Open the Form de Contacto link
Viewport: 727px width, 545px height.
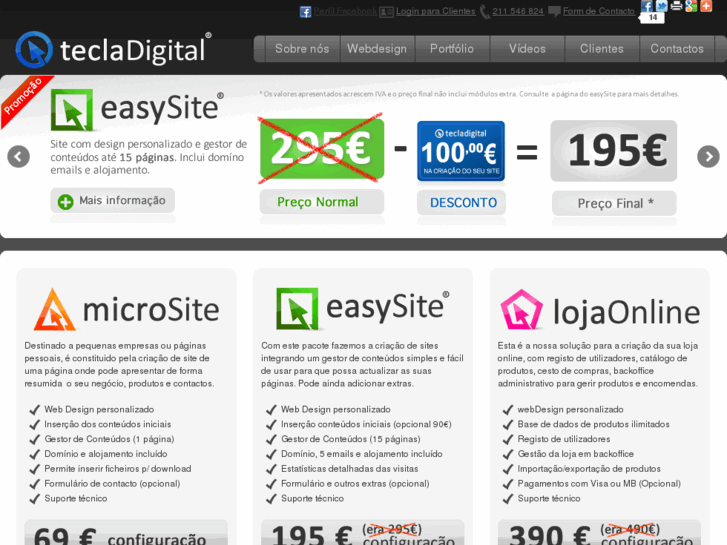[x=599, y=11]
